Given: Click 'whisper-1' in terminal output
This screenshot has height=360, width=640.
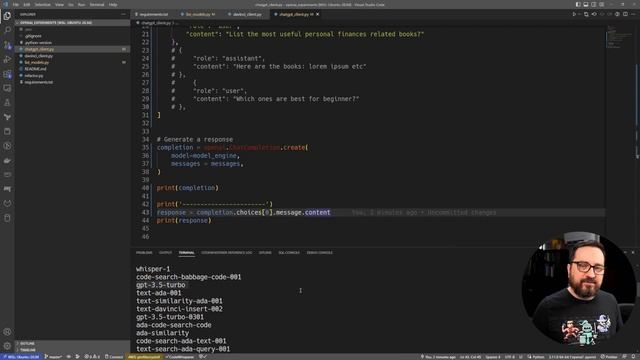Looking at the screenshot, I should (x=153, y=269).
